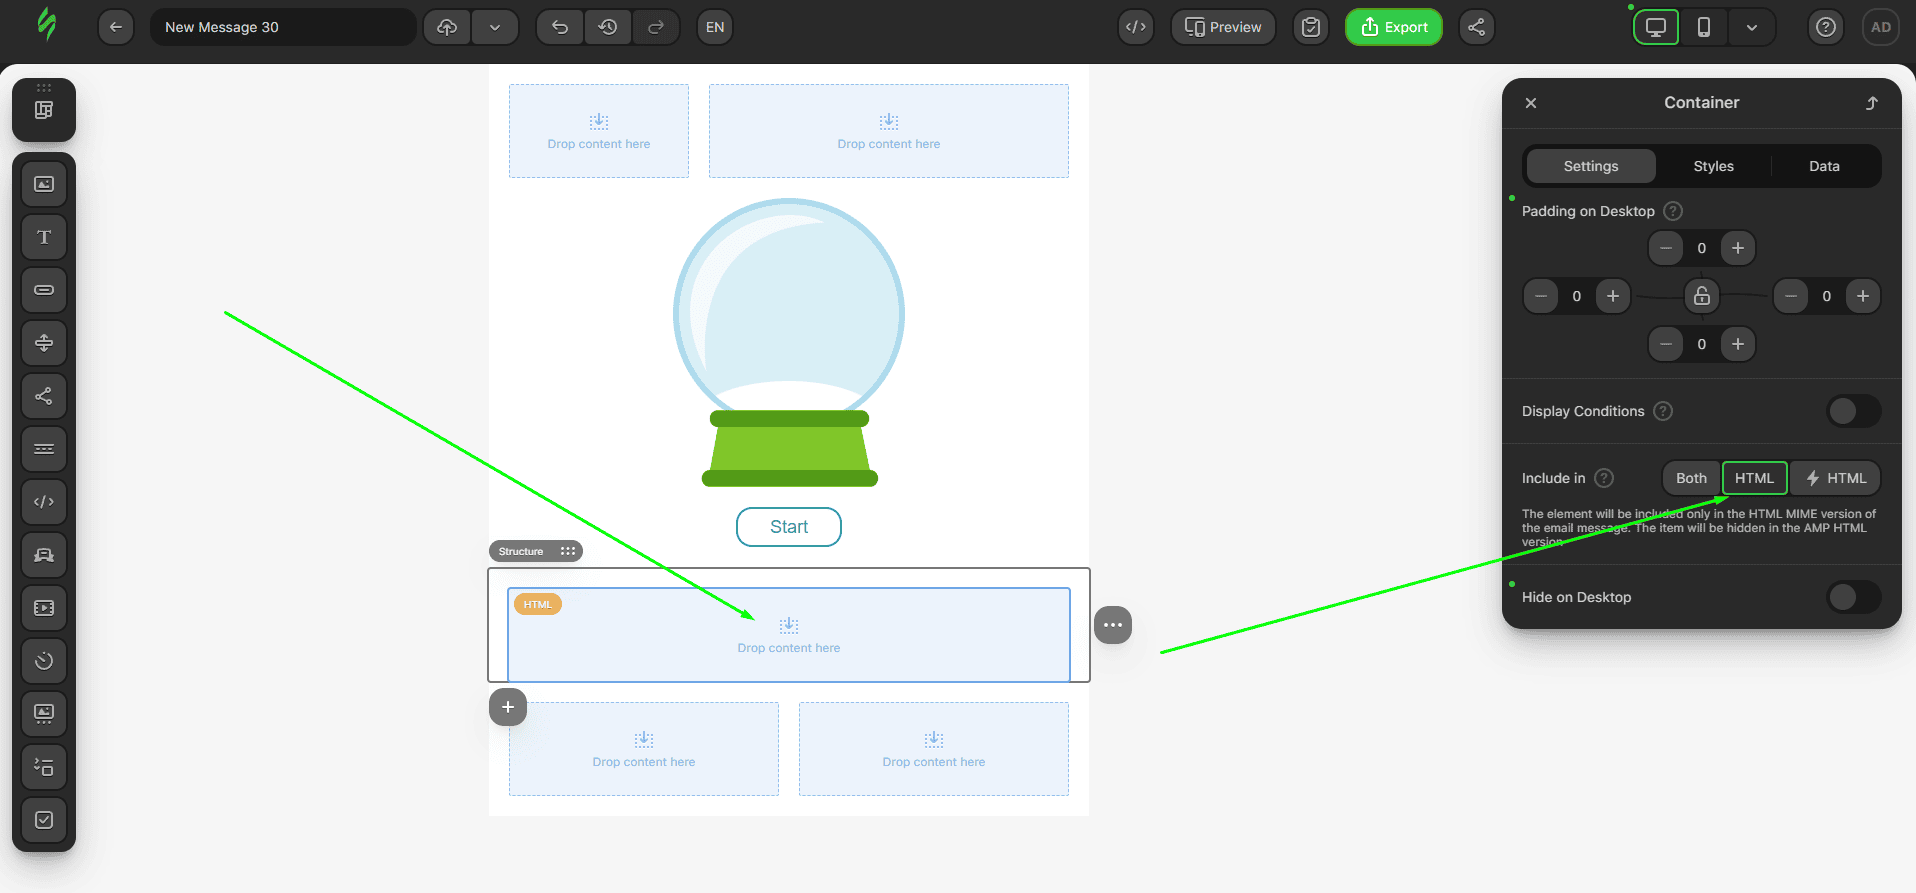Click the message name field
Screen dimensions: 1916x893
tap(283, 27)
